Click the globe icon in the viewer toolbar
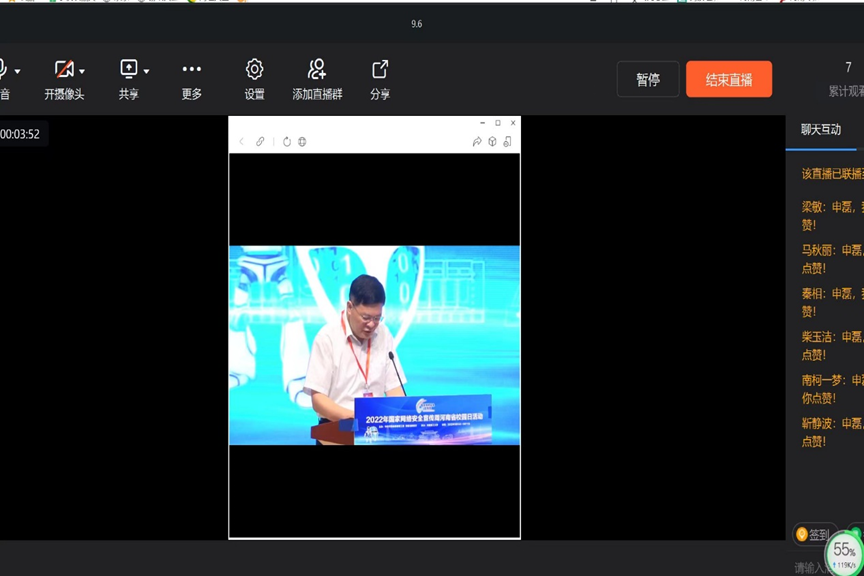The image size is (864, 576). point(302,142)
